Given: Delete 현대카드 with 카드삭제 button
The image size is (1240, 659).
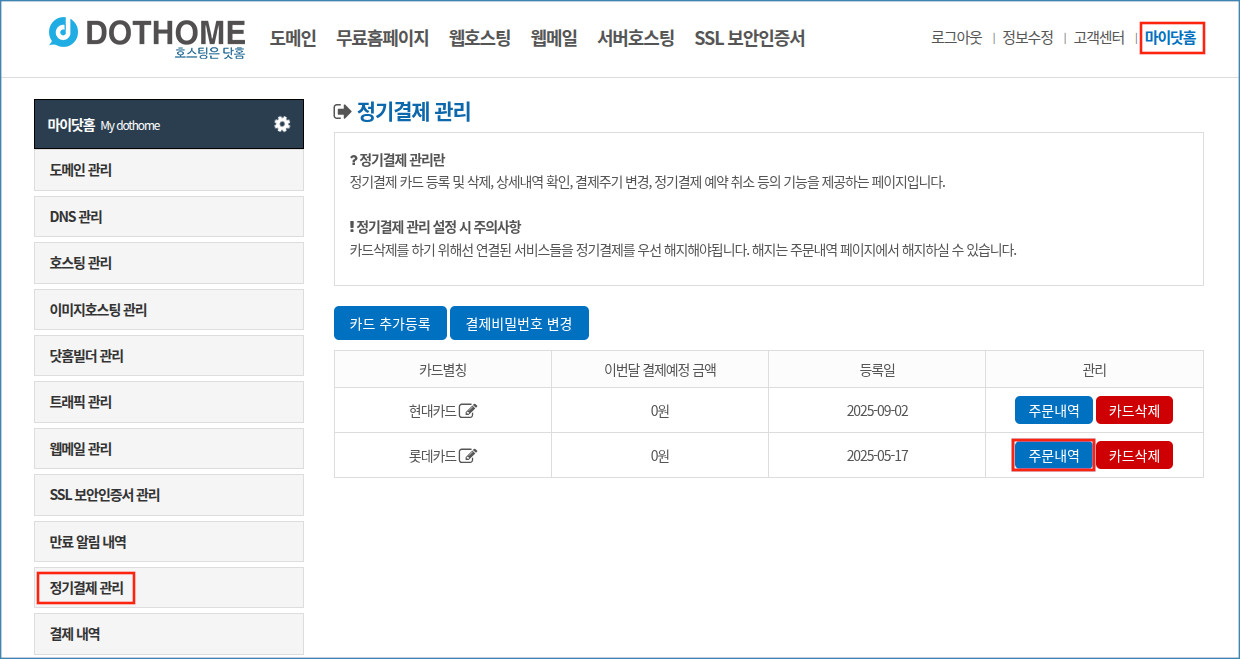Looking at the screenshot, I should (1134, 411).
